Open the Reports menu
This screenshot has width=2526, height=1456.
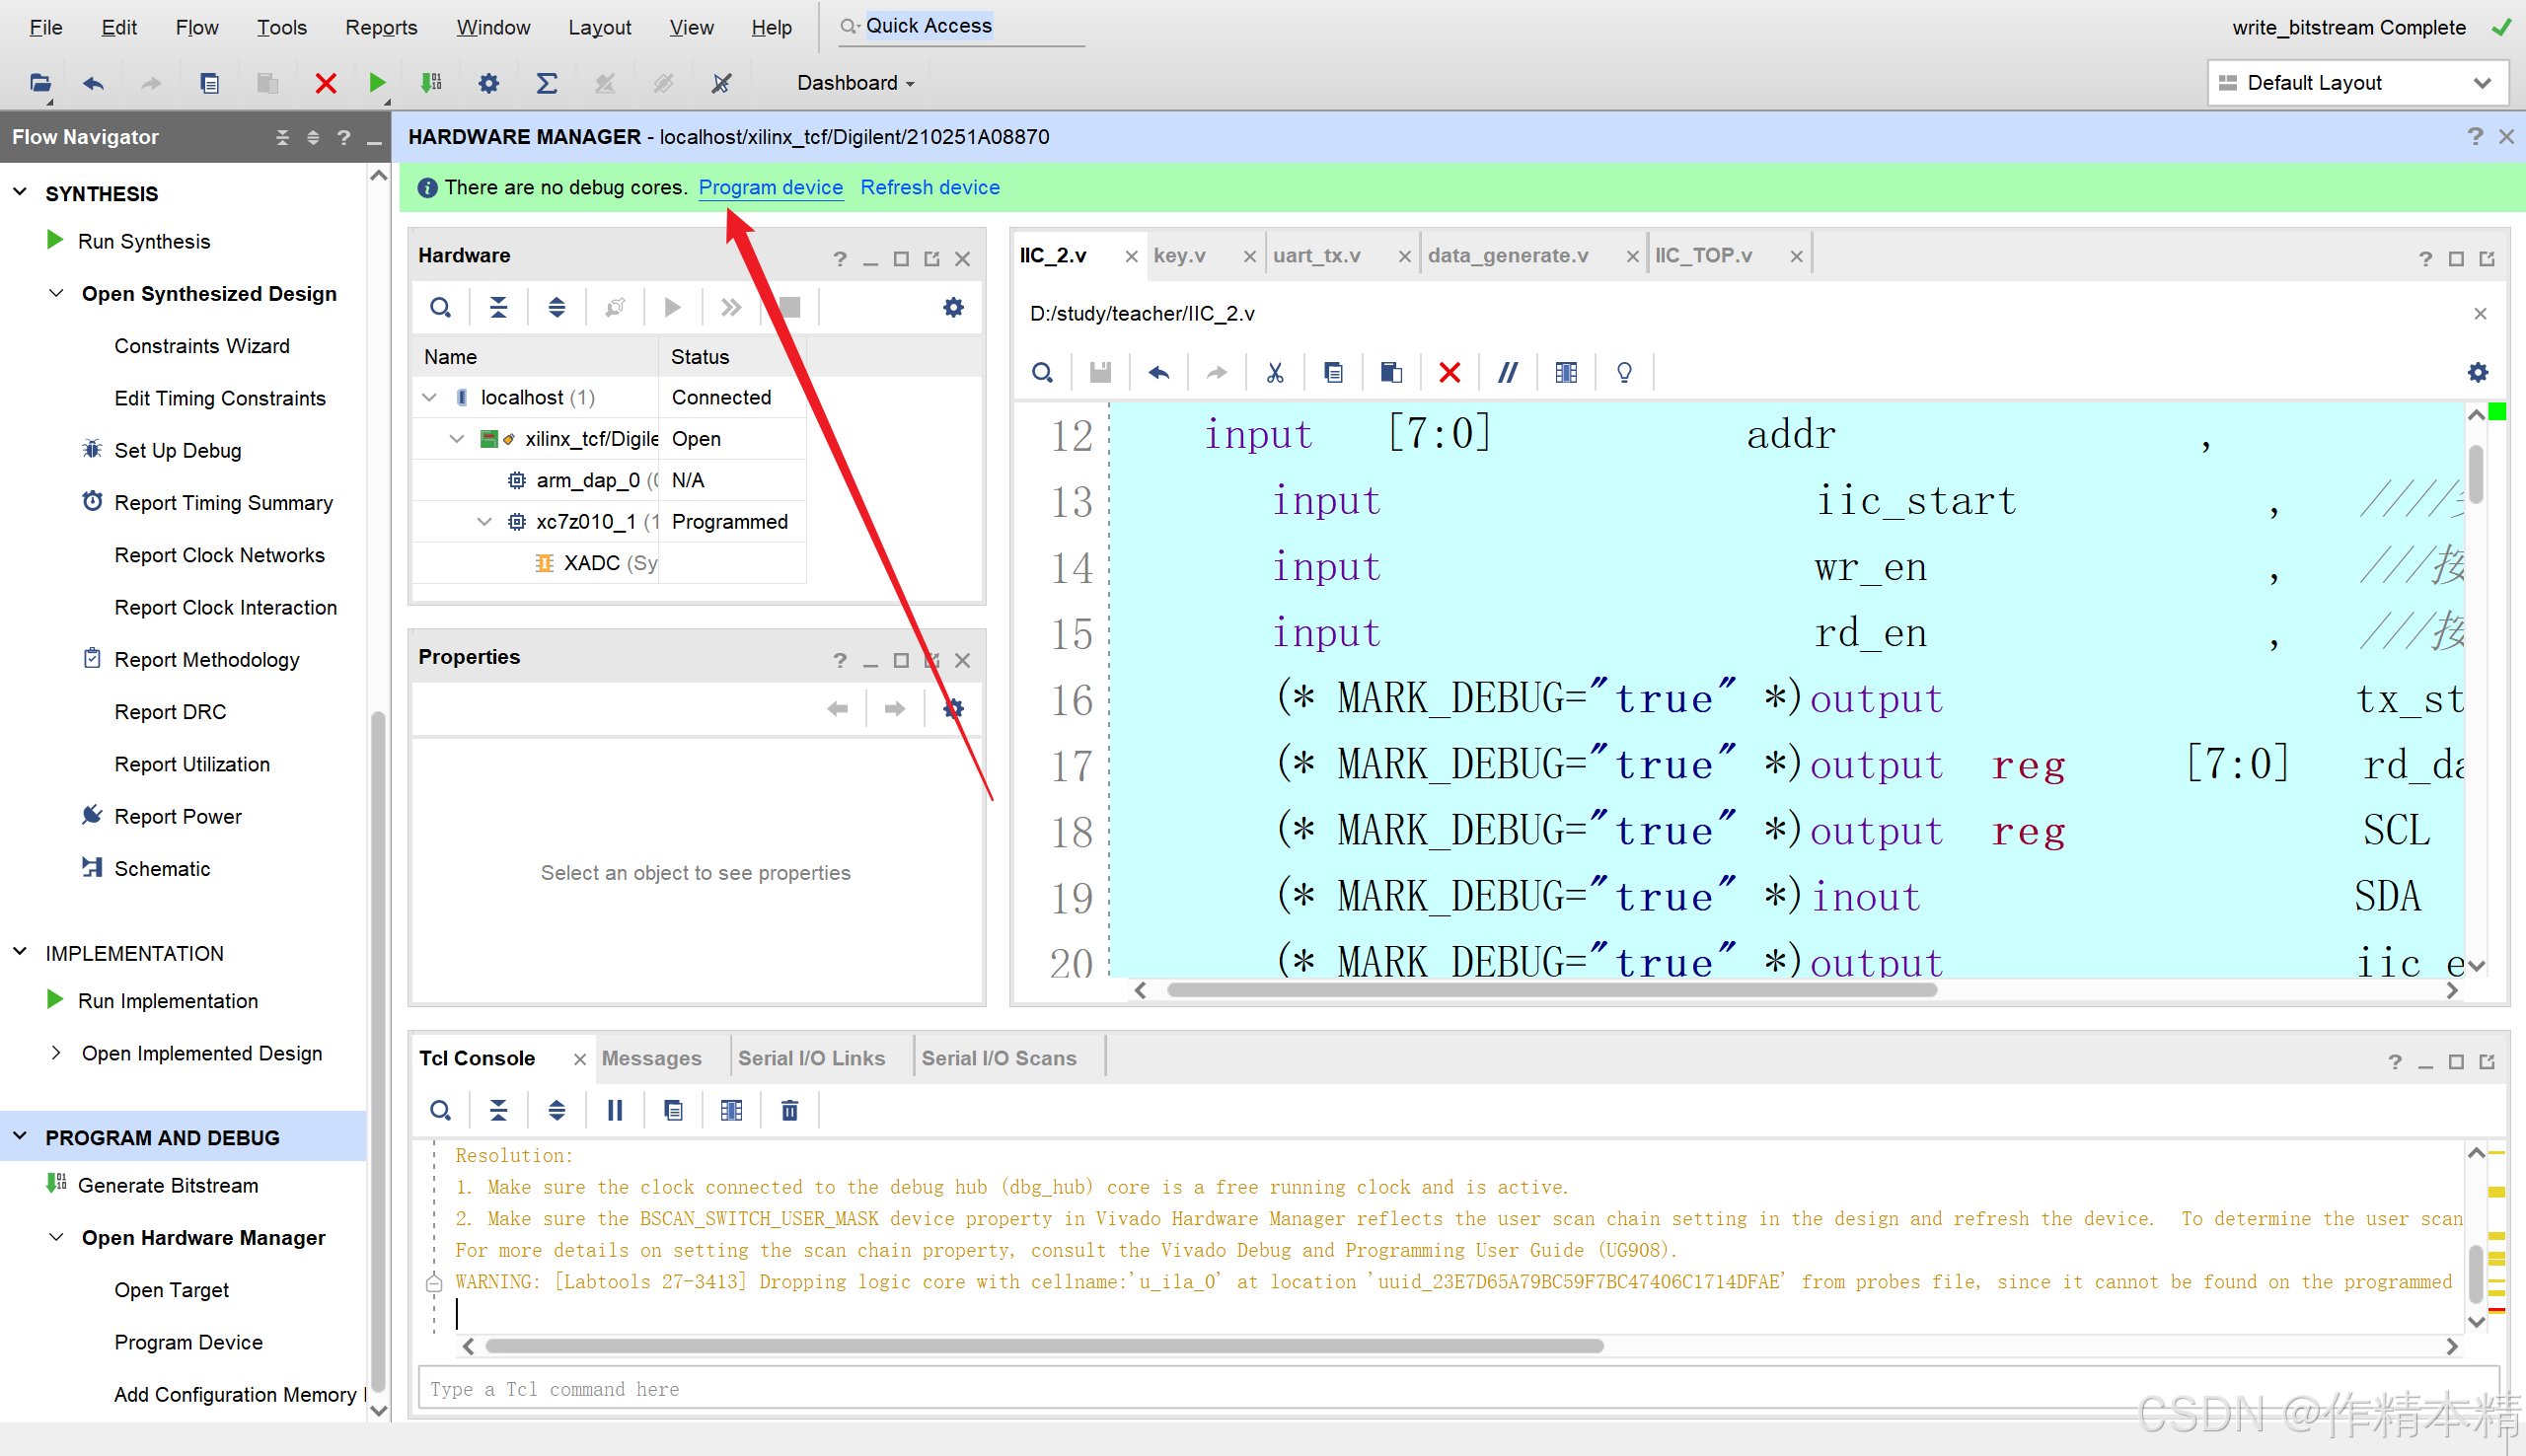pyautogui.click(x=380, y=27)
